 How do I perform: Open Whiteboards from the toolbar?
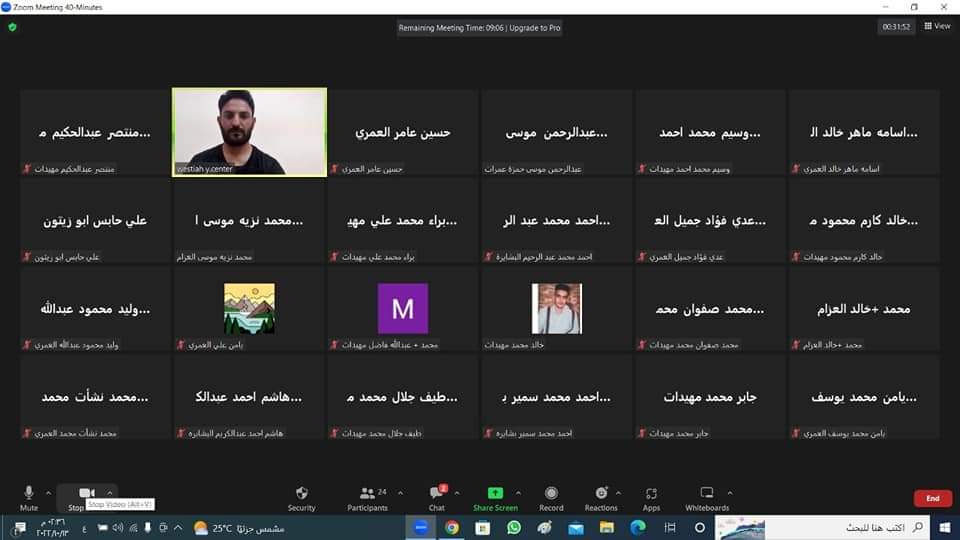point(707,496)
